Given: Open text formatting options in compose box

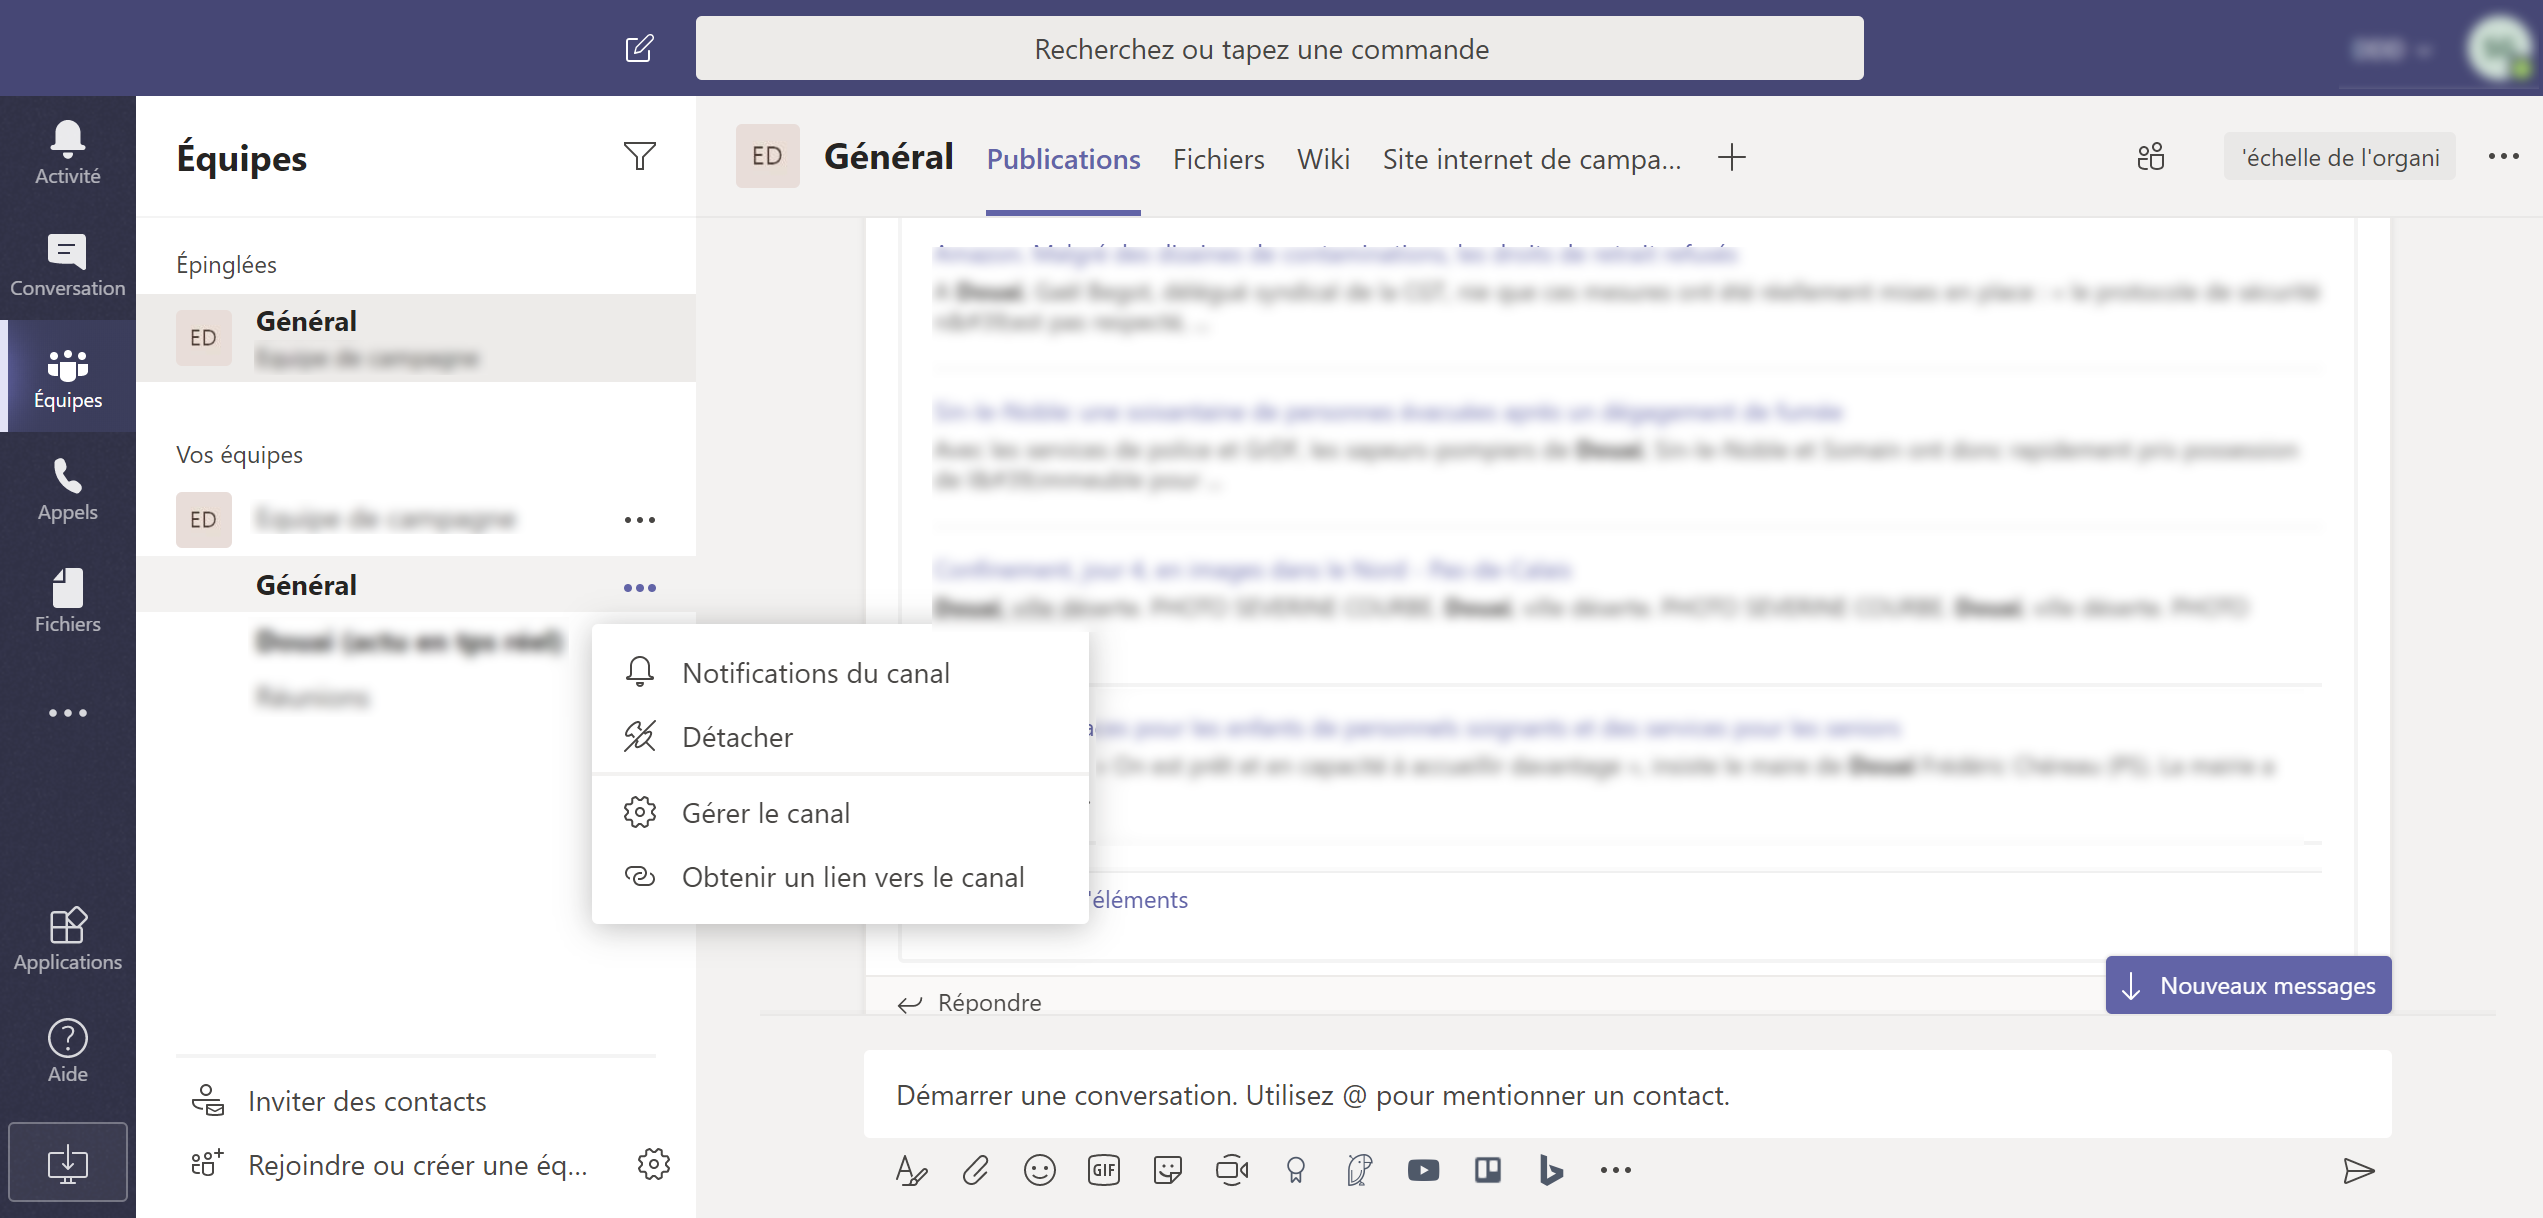Looking at the screenshot, I should [911, 1169].
